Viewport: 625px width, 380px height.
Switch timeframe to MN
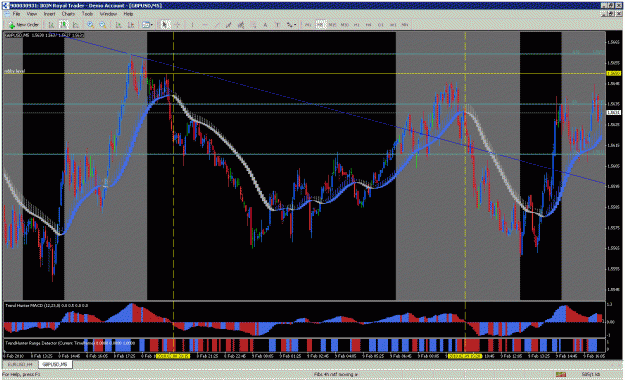pos(405,25)
